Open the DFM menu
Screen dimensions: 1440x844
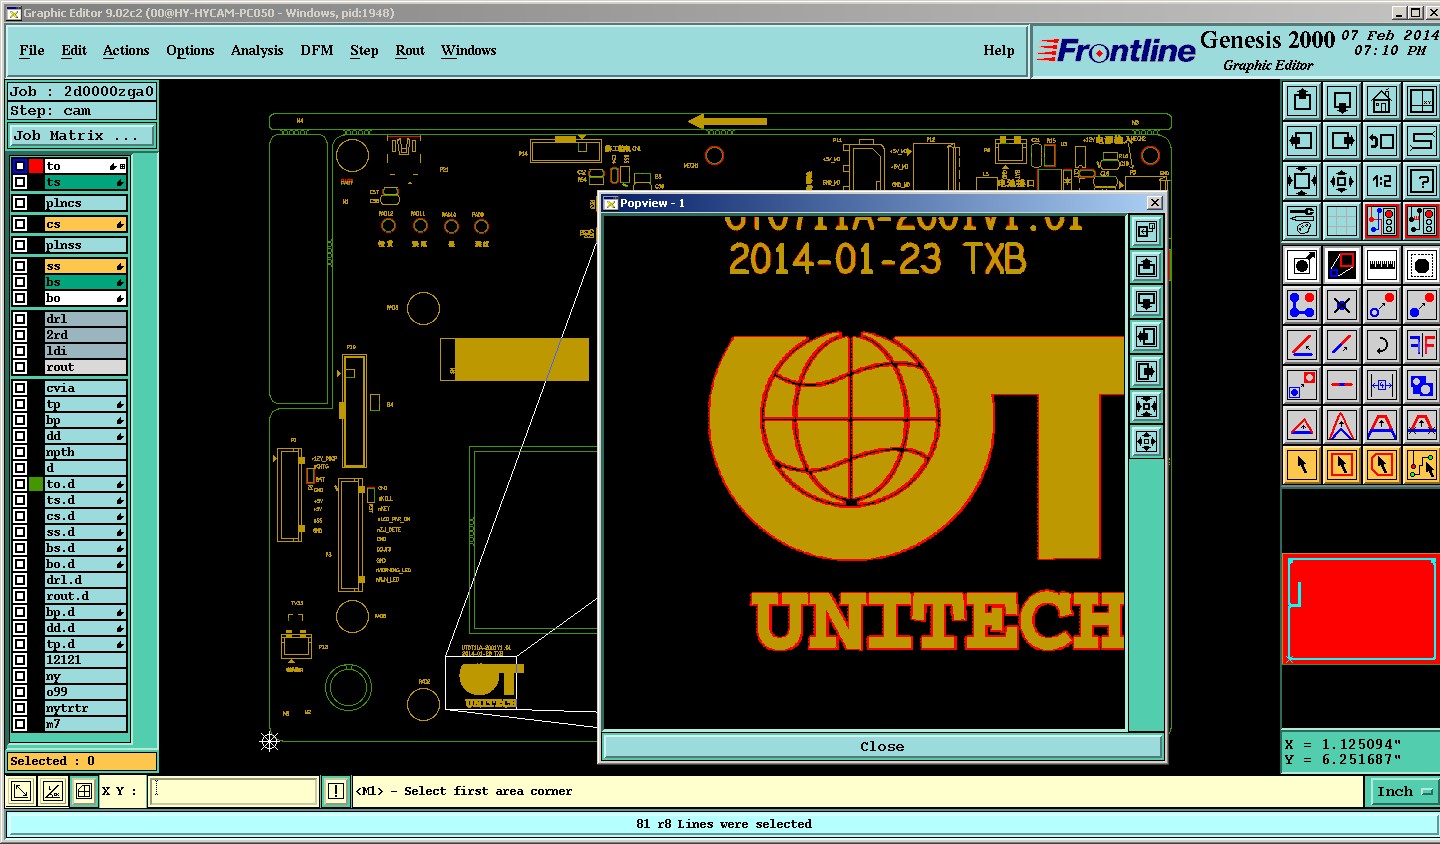(317, 50)
